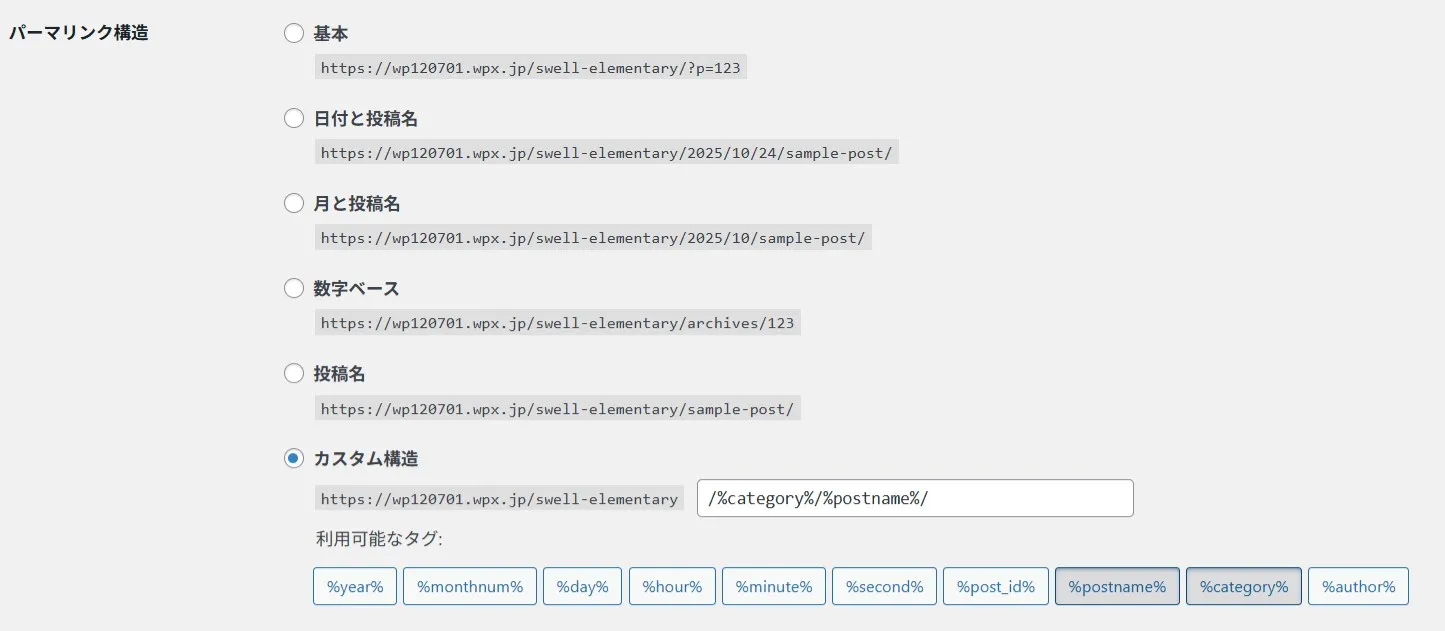Toggle the %postname% tag off
Screen dimensions: 1445x631
tap(1117, 586)
